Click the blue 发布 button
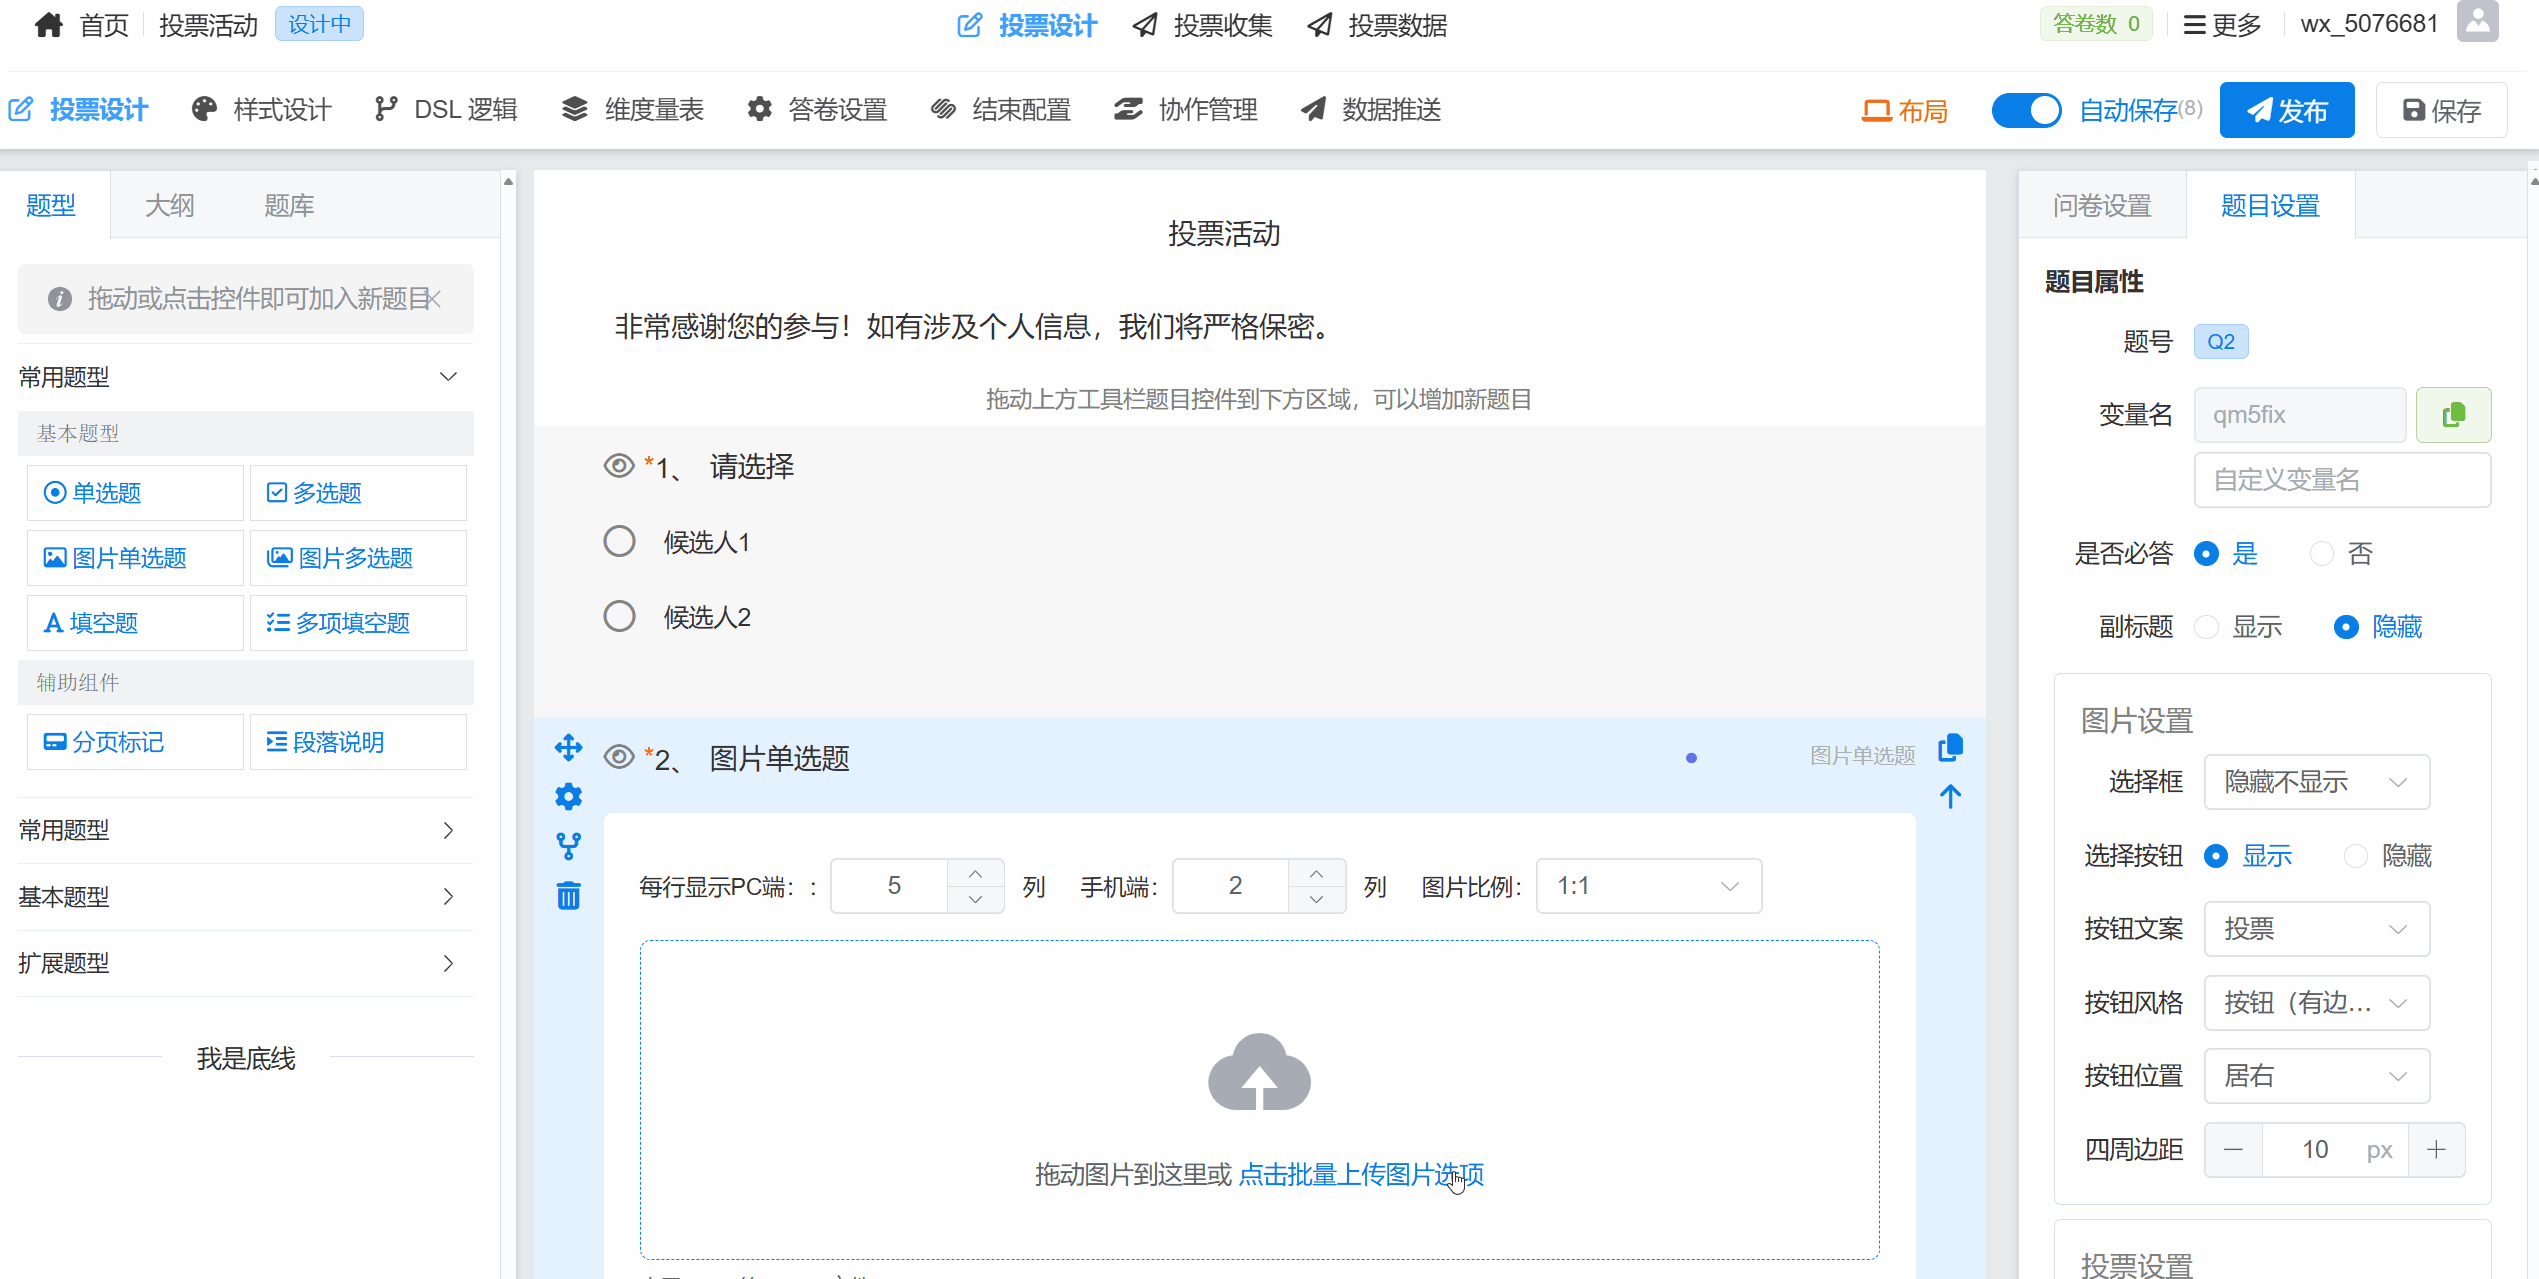This screenshot has width=2539, height=1279. (2286, 110)
